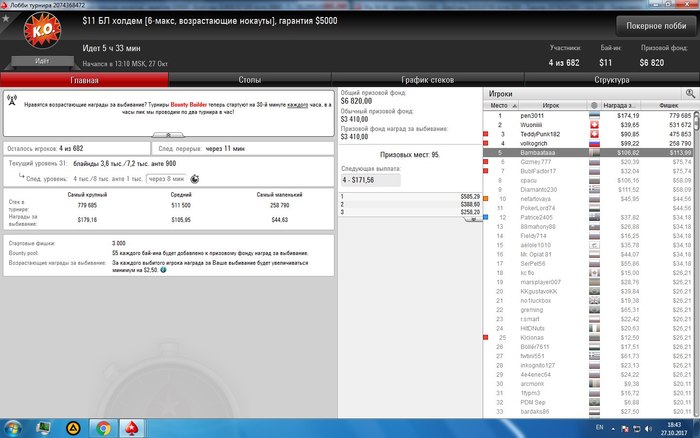This screenshot has width=700, height=438.
Task: Click the K.O. tournament logo
Action: (x=42, y=30)
